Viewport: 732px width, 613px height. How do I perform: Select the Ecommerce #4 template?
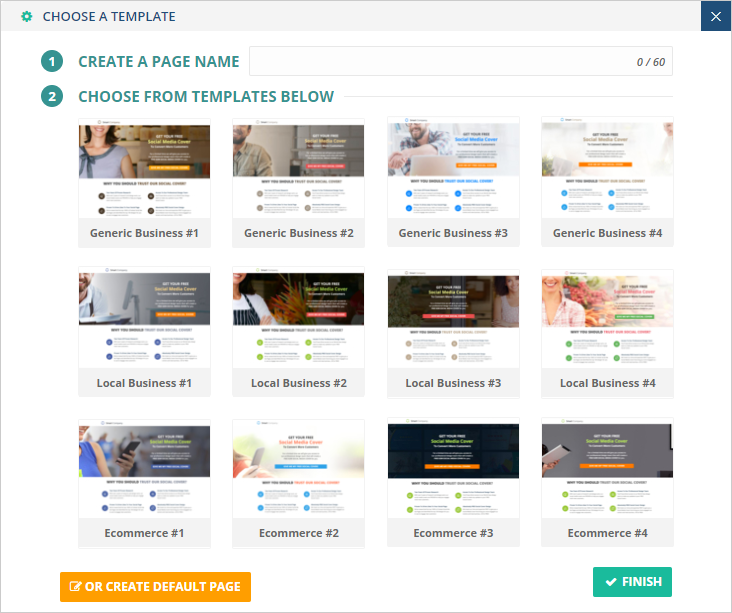pyautogui.click(x=607, y=469)
